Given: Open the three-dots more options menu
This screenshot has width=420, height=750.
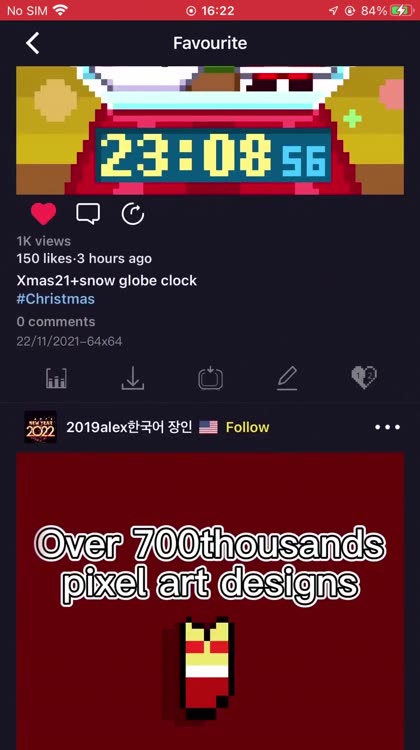Looking at the screenshot, I should (387, 427).
